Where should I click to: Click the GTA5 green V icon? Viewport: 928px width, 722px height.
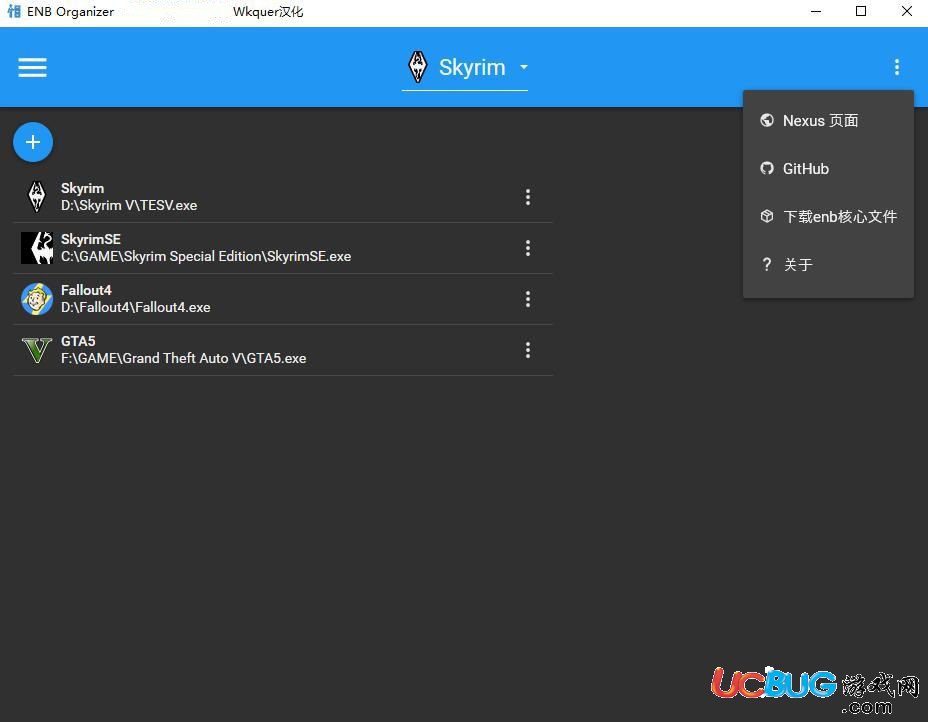coord(37,350)
